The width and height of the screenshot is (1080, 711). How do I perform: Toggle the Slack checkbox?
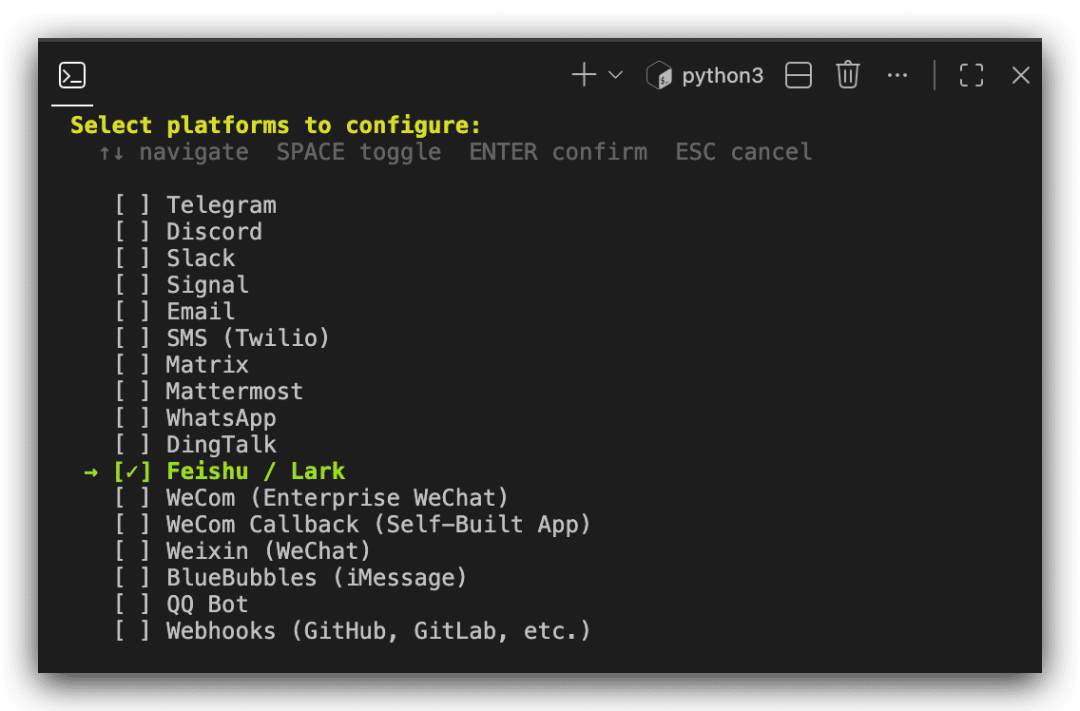132,258
